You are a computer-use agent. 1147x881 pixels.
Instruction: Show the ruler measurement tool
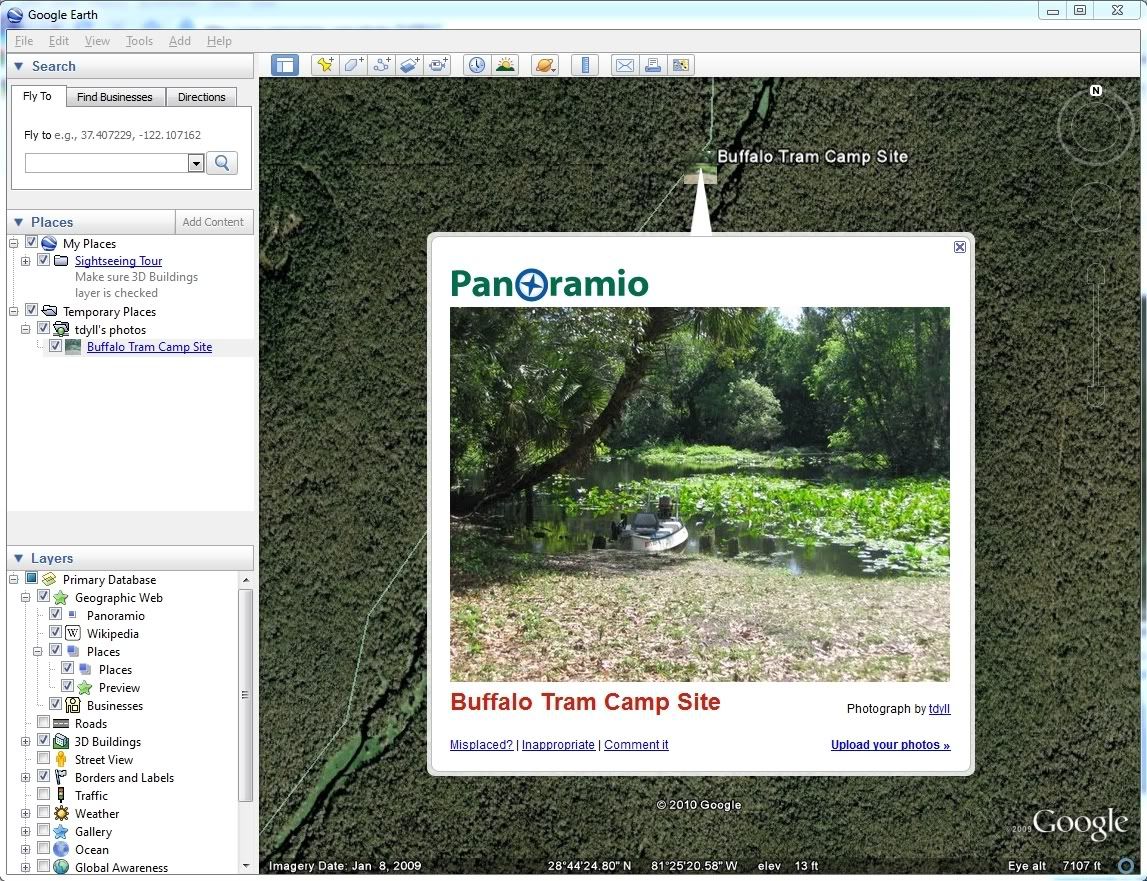tap(584, 65)
